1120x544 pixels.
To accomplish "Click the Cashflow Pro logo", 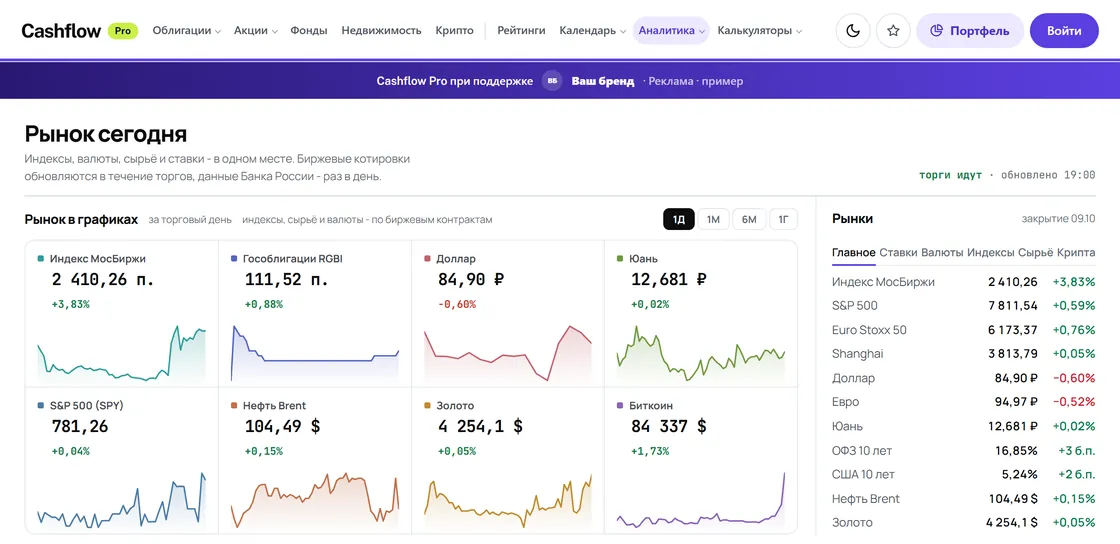I will click(x=79, y=31).
